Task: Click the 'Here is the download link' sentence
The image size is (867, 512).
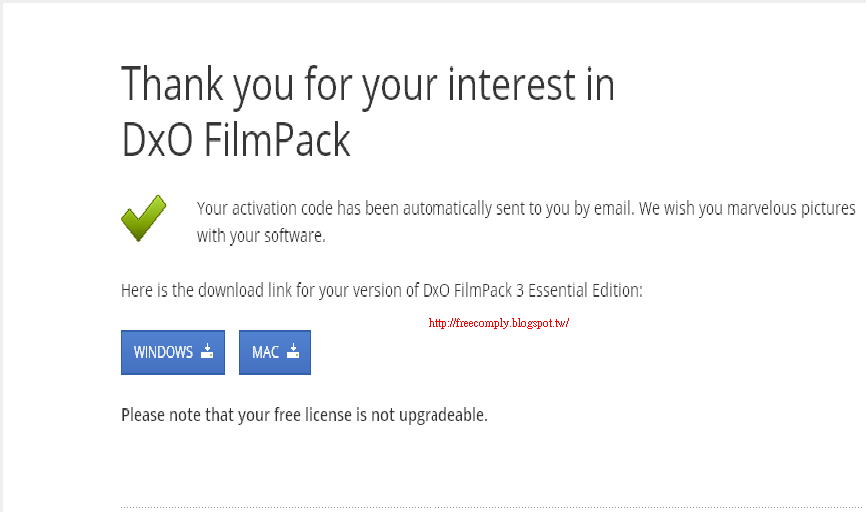Action: (x=382, y=291)
